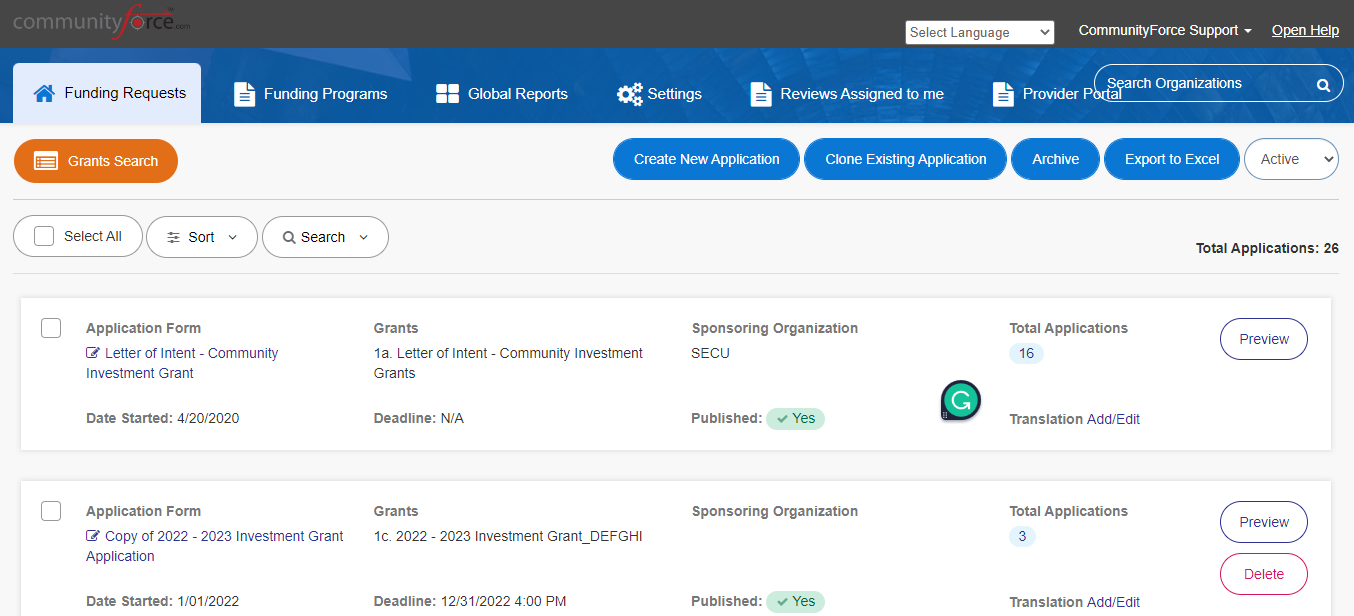The image size is (1354, 616).
Task: Click the edit icon beside Letter of Intent form
Action: point(93,353)
